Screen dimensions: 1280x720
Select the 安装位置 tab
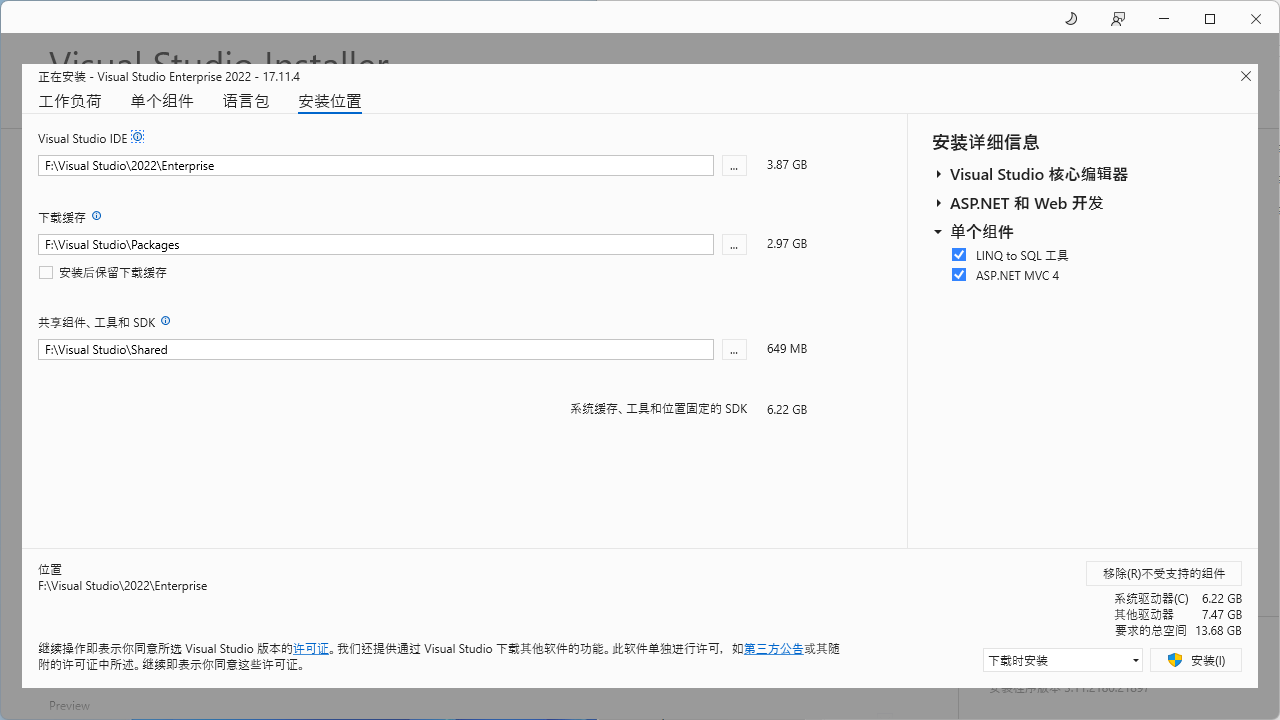click(330, 101)
